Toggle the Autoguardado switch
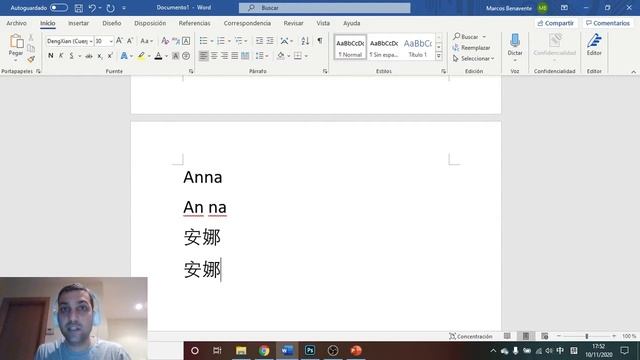The height and width of the screenshot is (360, 640). click(x=59, y=8)
